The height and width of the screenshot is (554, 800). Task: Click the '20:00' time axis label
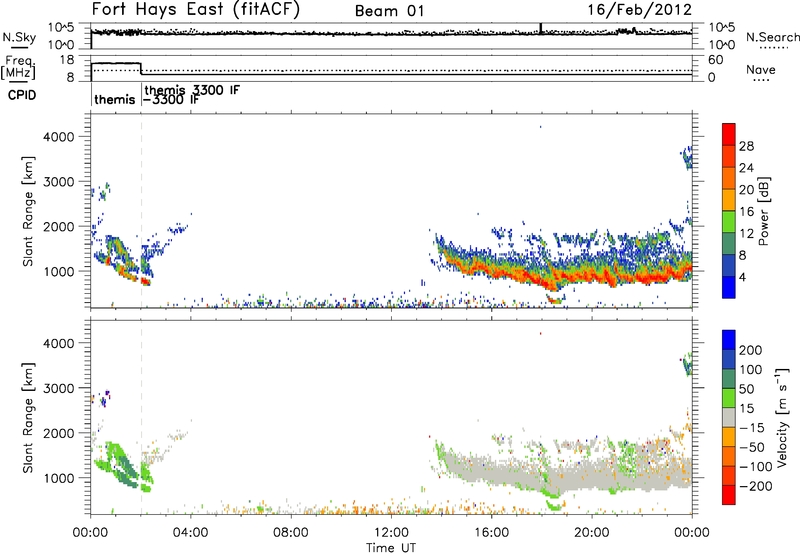592,533
